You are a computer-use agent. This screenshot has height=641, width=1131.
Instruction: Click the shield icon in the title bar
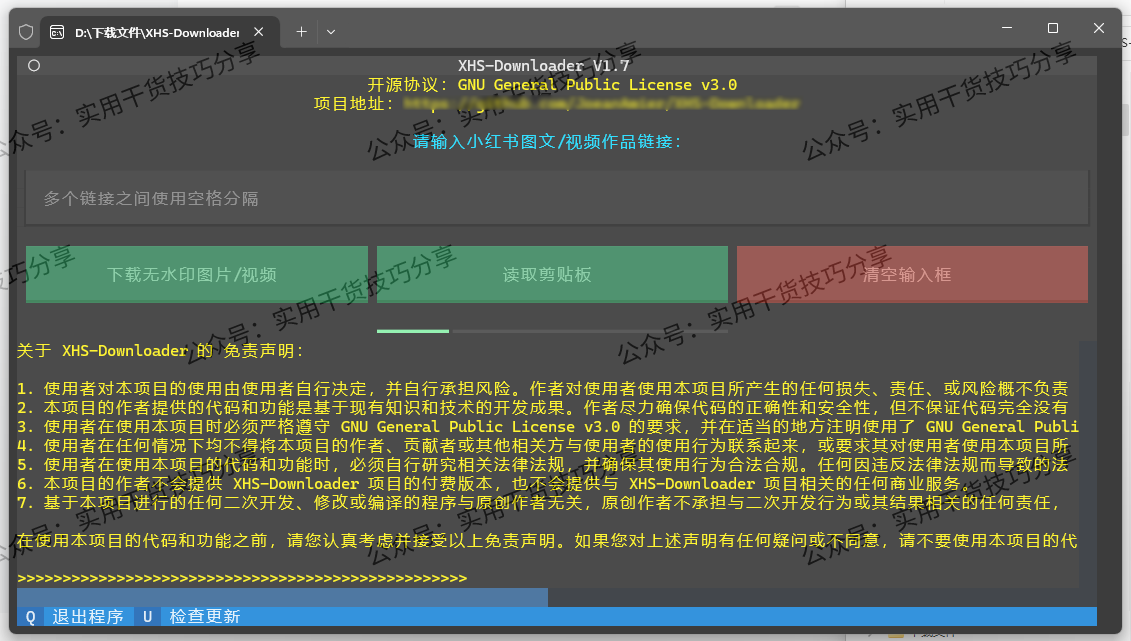coord(26,31)
